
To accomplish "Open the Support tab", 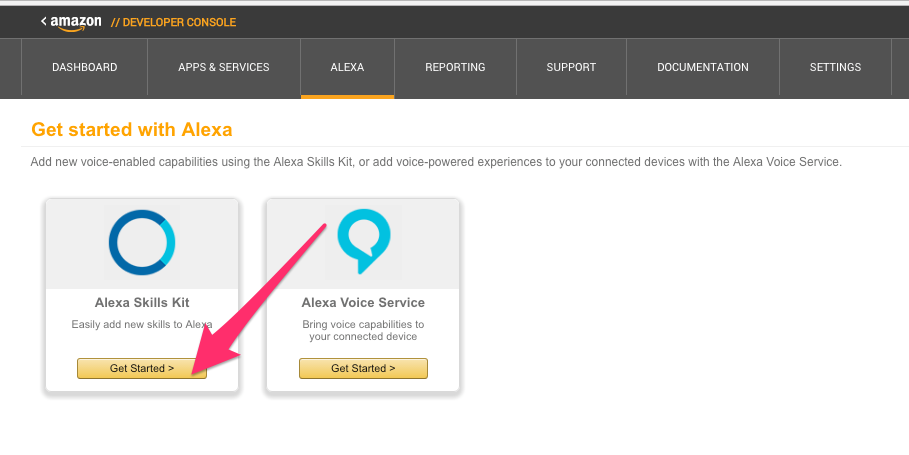I will pos(571,68).
